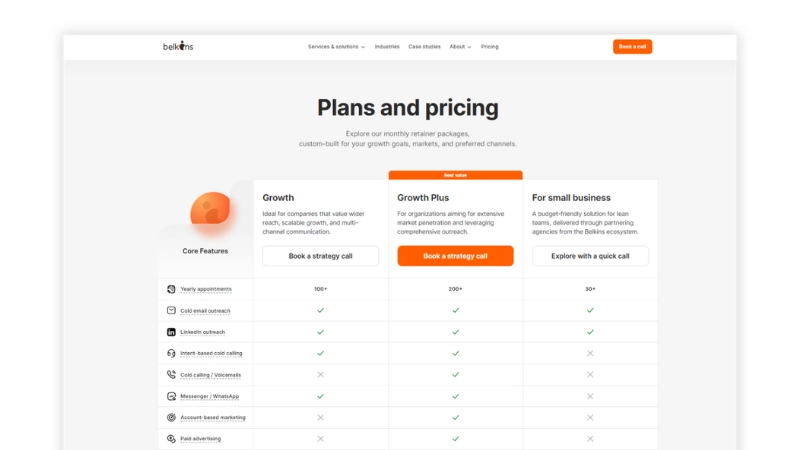This screenshot has height=450, width=800.
Task: Click the Account-based marketing target icon
Action: coord(171,417)
